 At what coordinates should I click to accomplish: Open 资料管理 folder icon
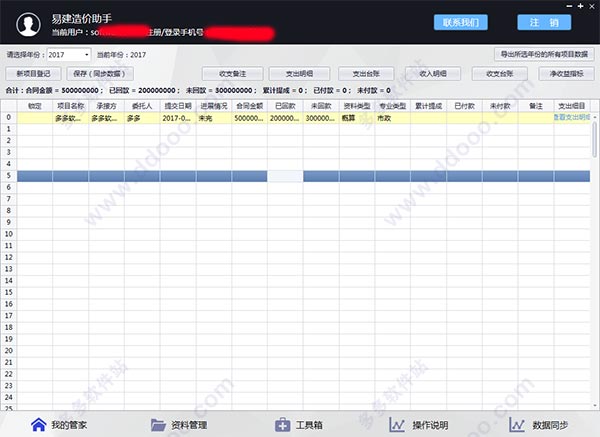[x=158, y=425]
